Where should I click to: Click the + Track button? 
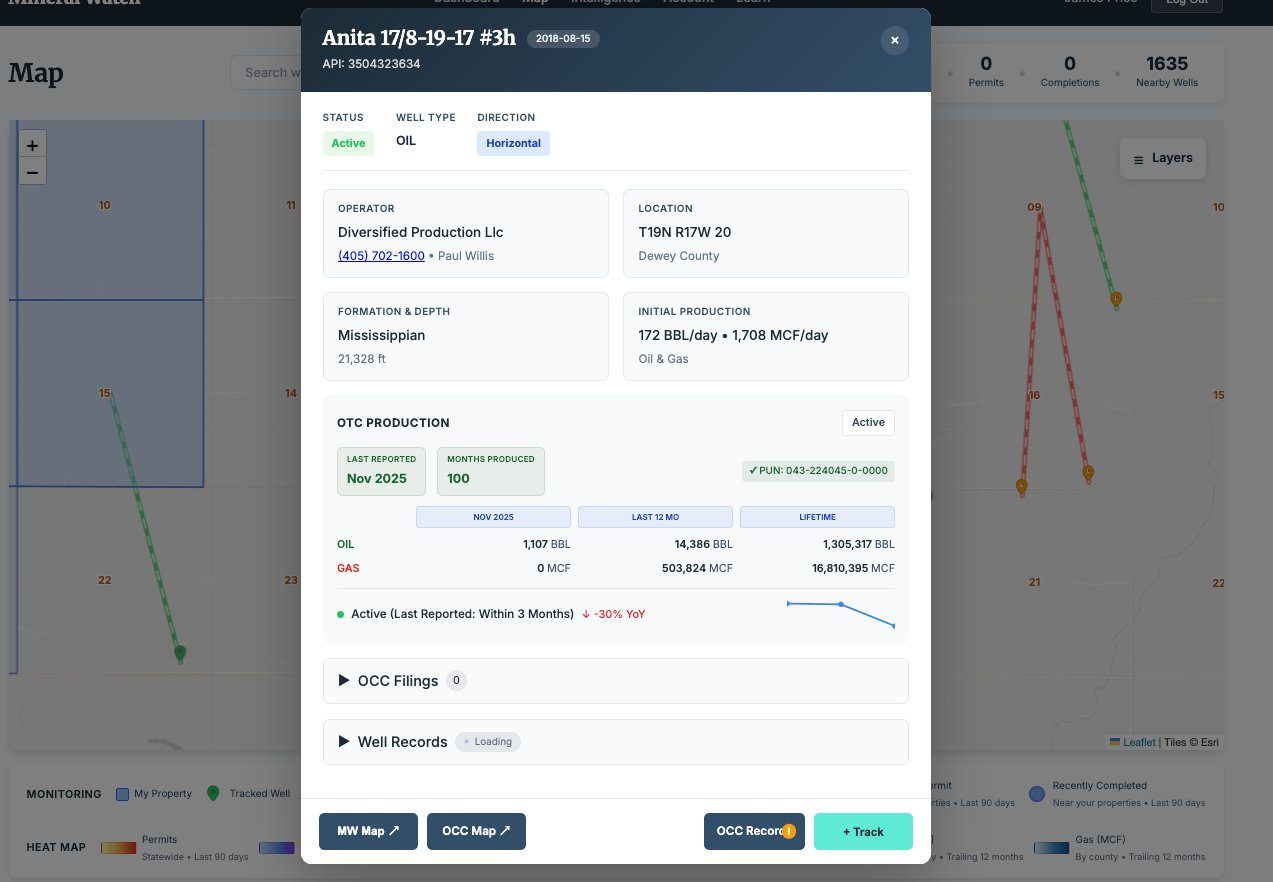[862, 832]
